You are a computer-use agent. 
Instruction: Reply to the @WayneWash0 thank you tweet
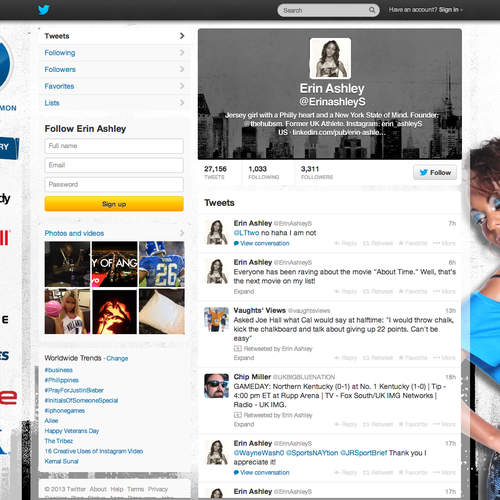point(345,473)
